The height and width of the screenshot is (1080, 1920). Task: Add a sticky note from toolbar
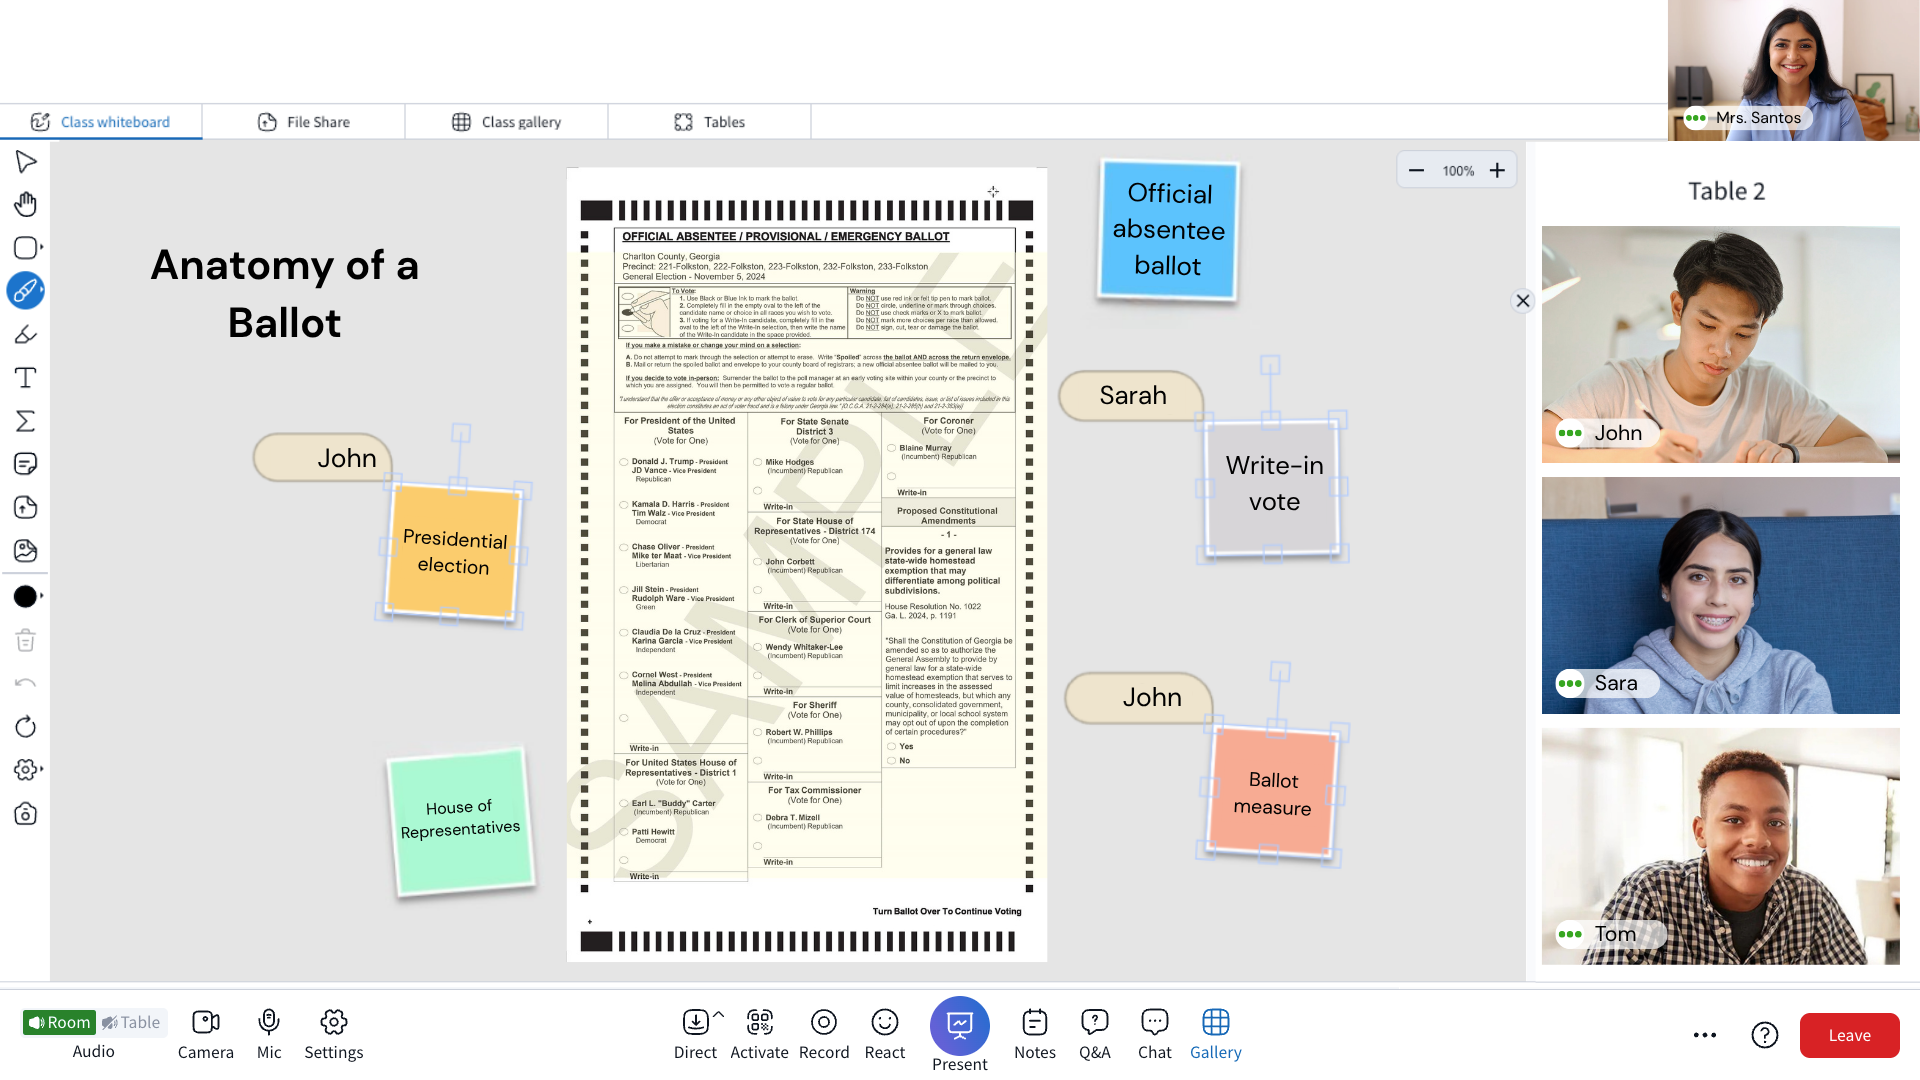click(x=26, y=464)
